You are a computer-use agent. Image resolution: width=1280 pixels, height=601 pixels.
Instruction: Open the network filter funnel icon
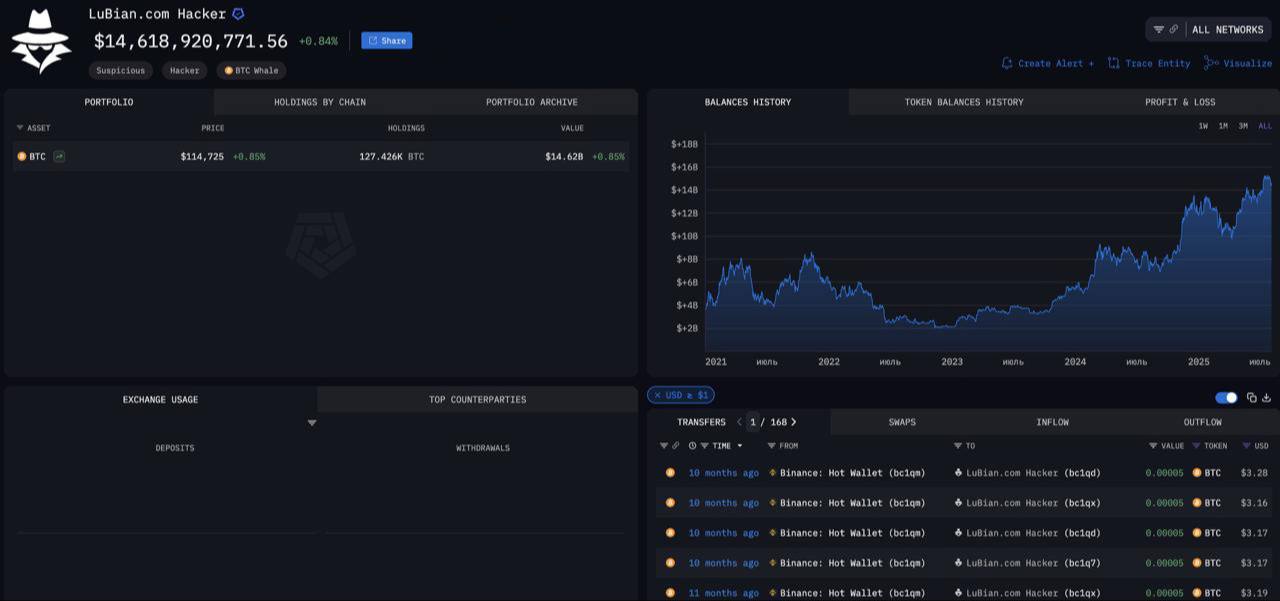(1159, 30)
